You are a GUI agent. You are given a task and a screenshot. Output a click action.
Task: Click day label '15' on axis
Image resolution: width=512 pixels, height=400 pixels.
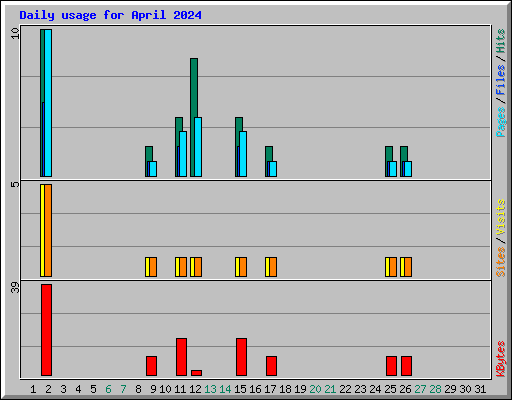(x=240, y=389)
